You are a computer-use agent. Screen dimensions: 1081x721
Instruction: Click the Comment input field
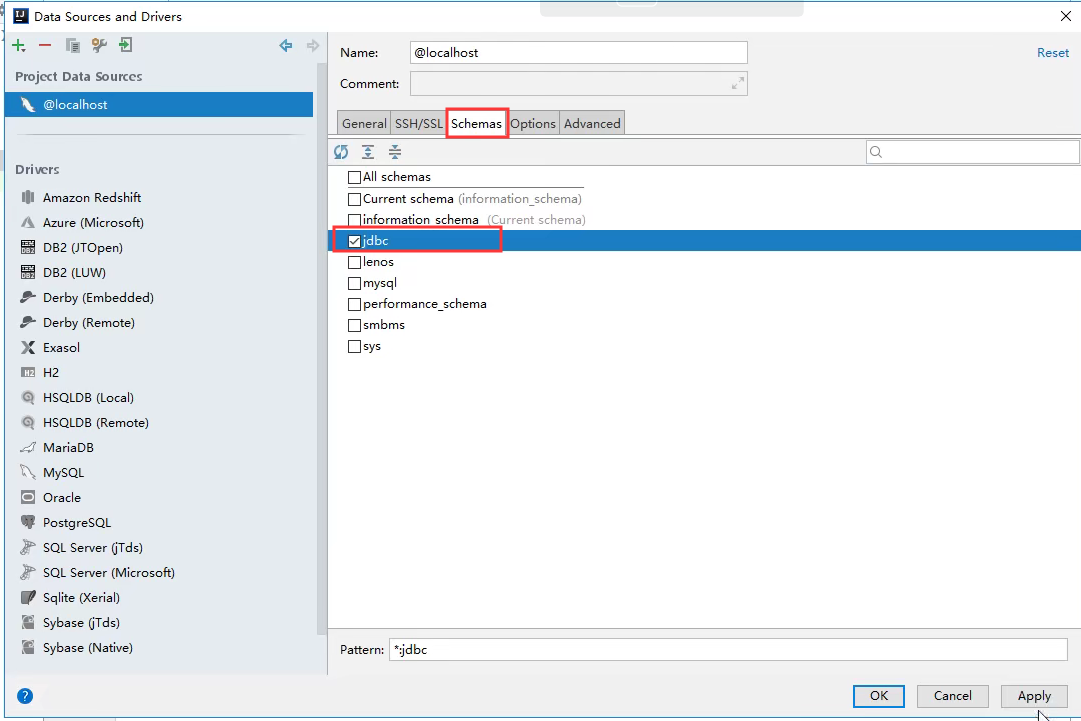click(578, 83)
